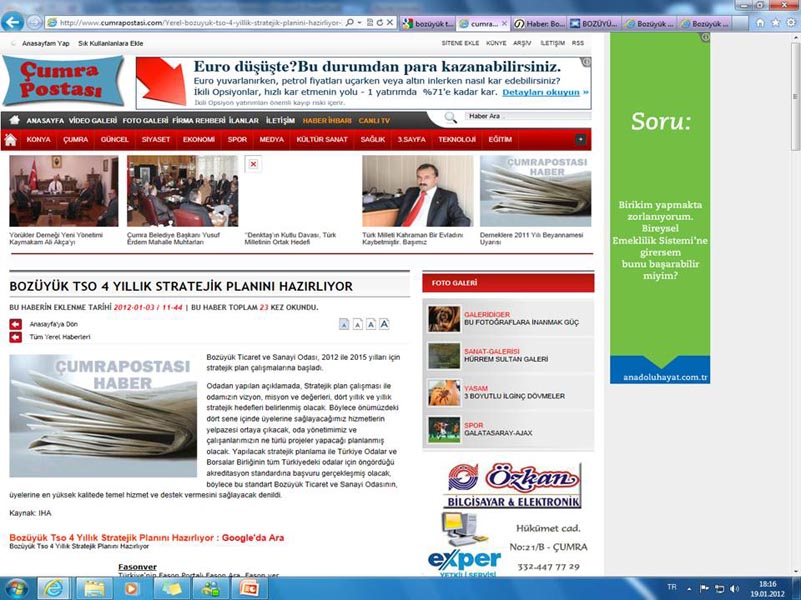Screen dimensions: 801x600
Task: Click the browser URL address field
Action: [199, 22]
